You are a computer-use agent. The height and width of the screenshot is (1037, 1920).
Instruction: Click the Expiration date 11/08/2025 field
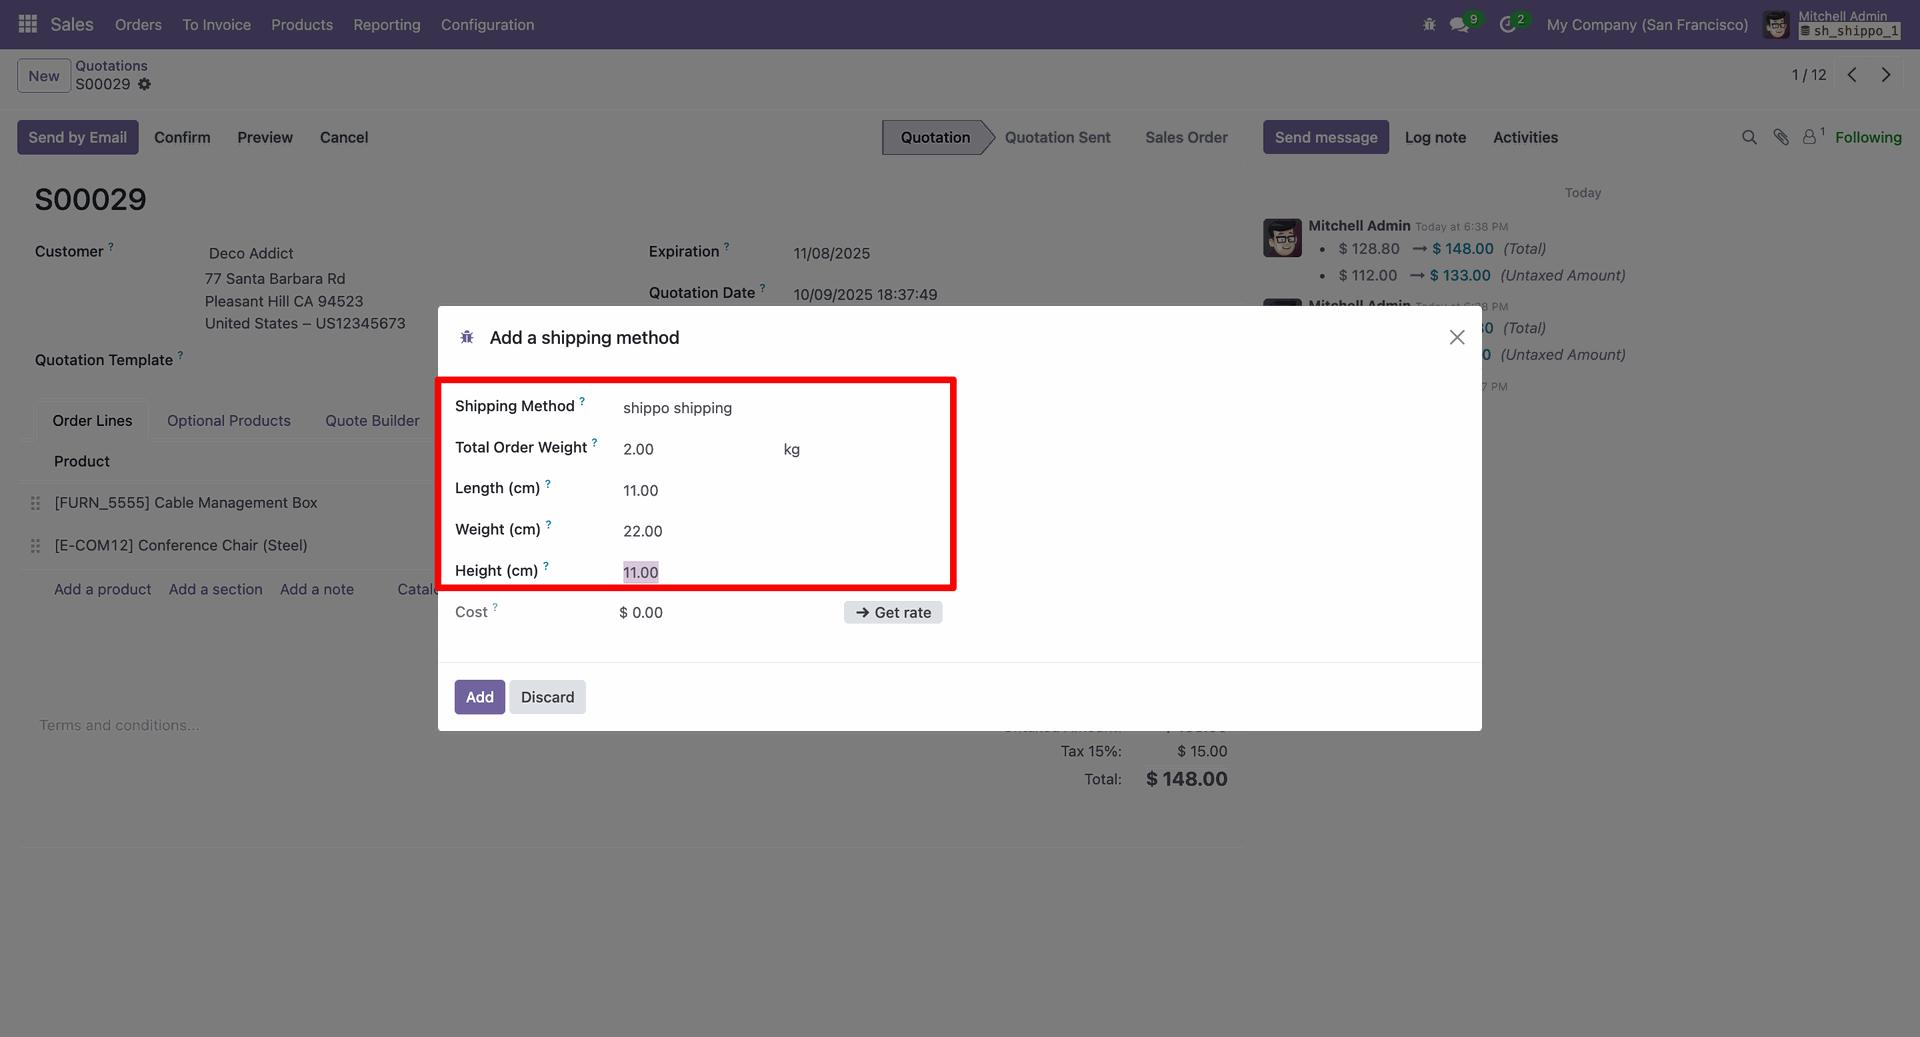[832, 253]
